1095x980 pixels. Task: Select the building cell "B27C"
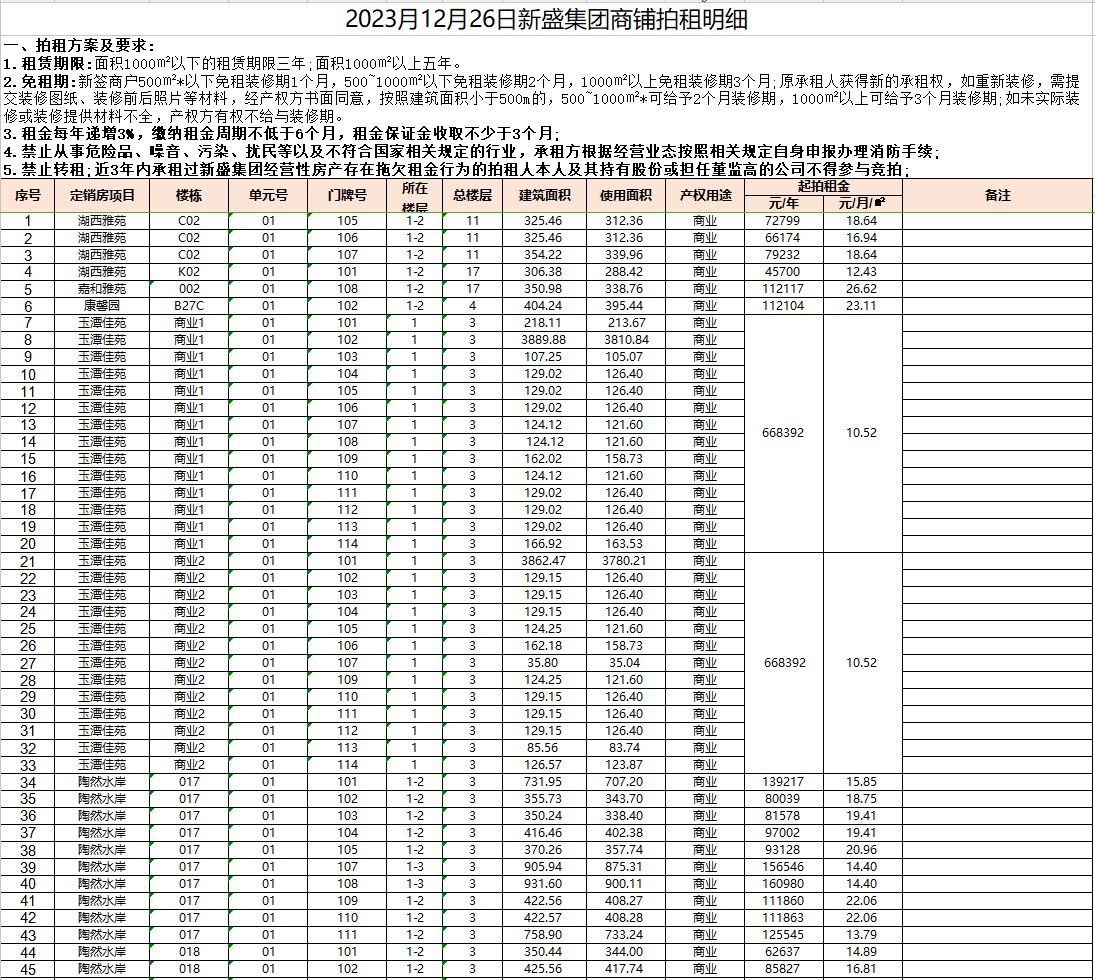(189, 306)
